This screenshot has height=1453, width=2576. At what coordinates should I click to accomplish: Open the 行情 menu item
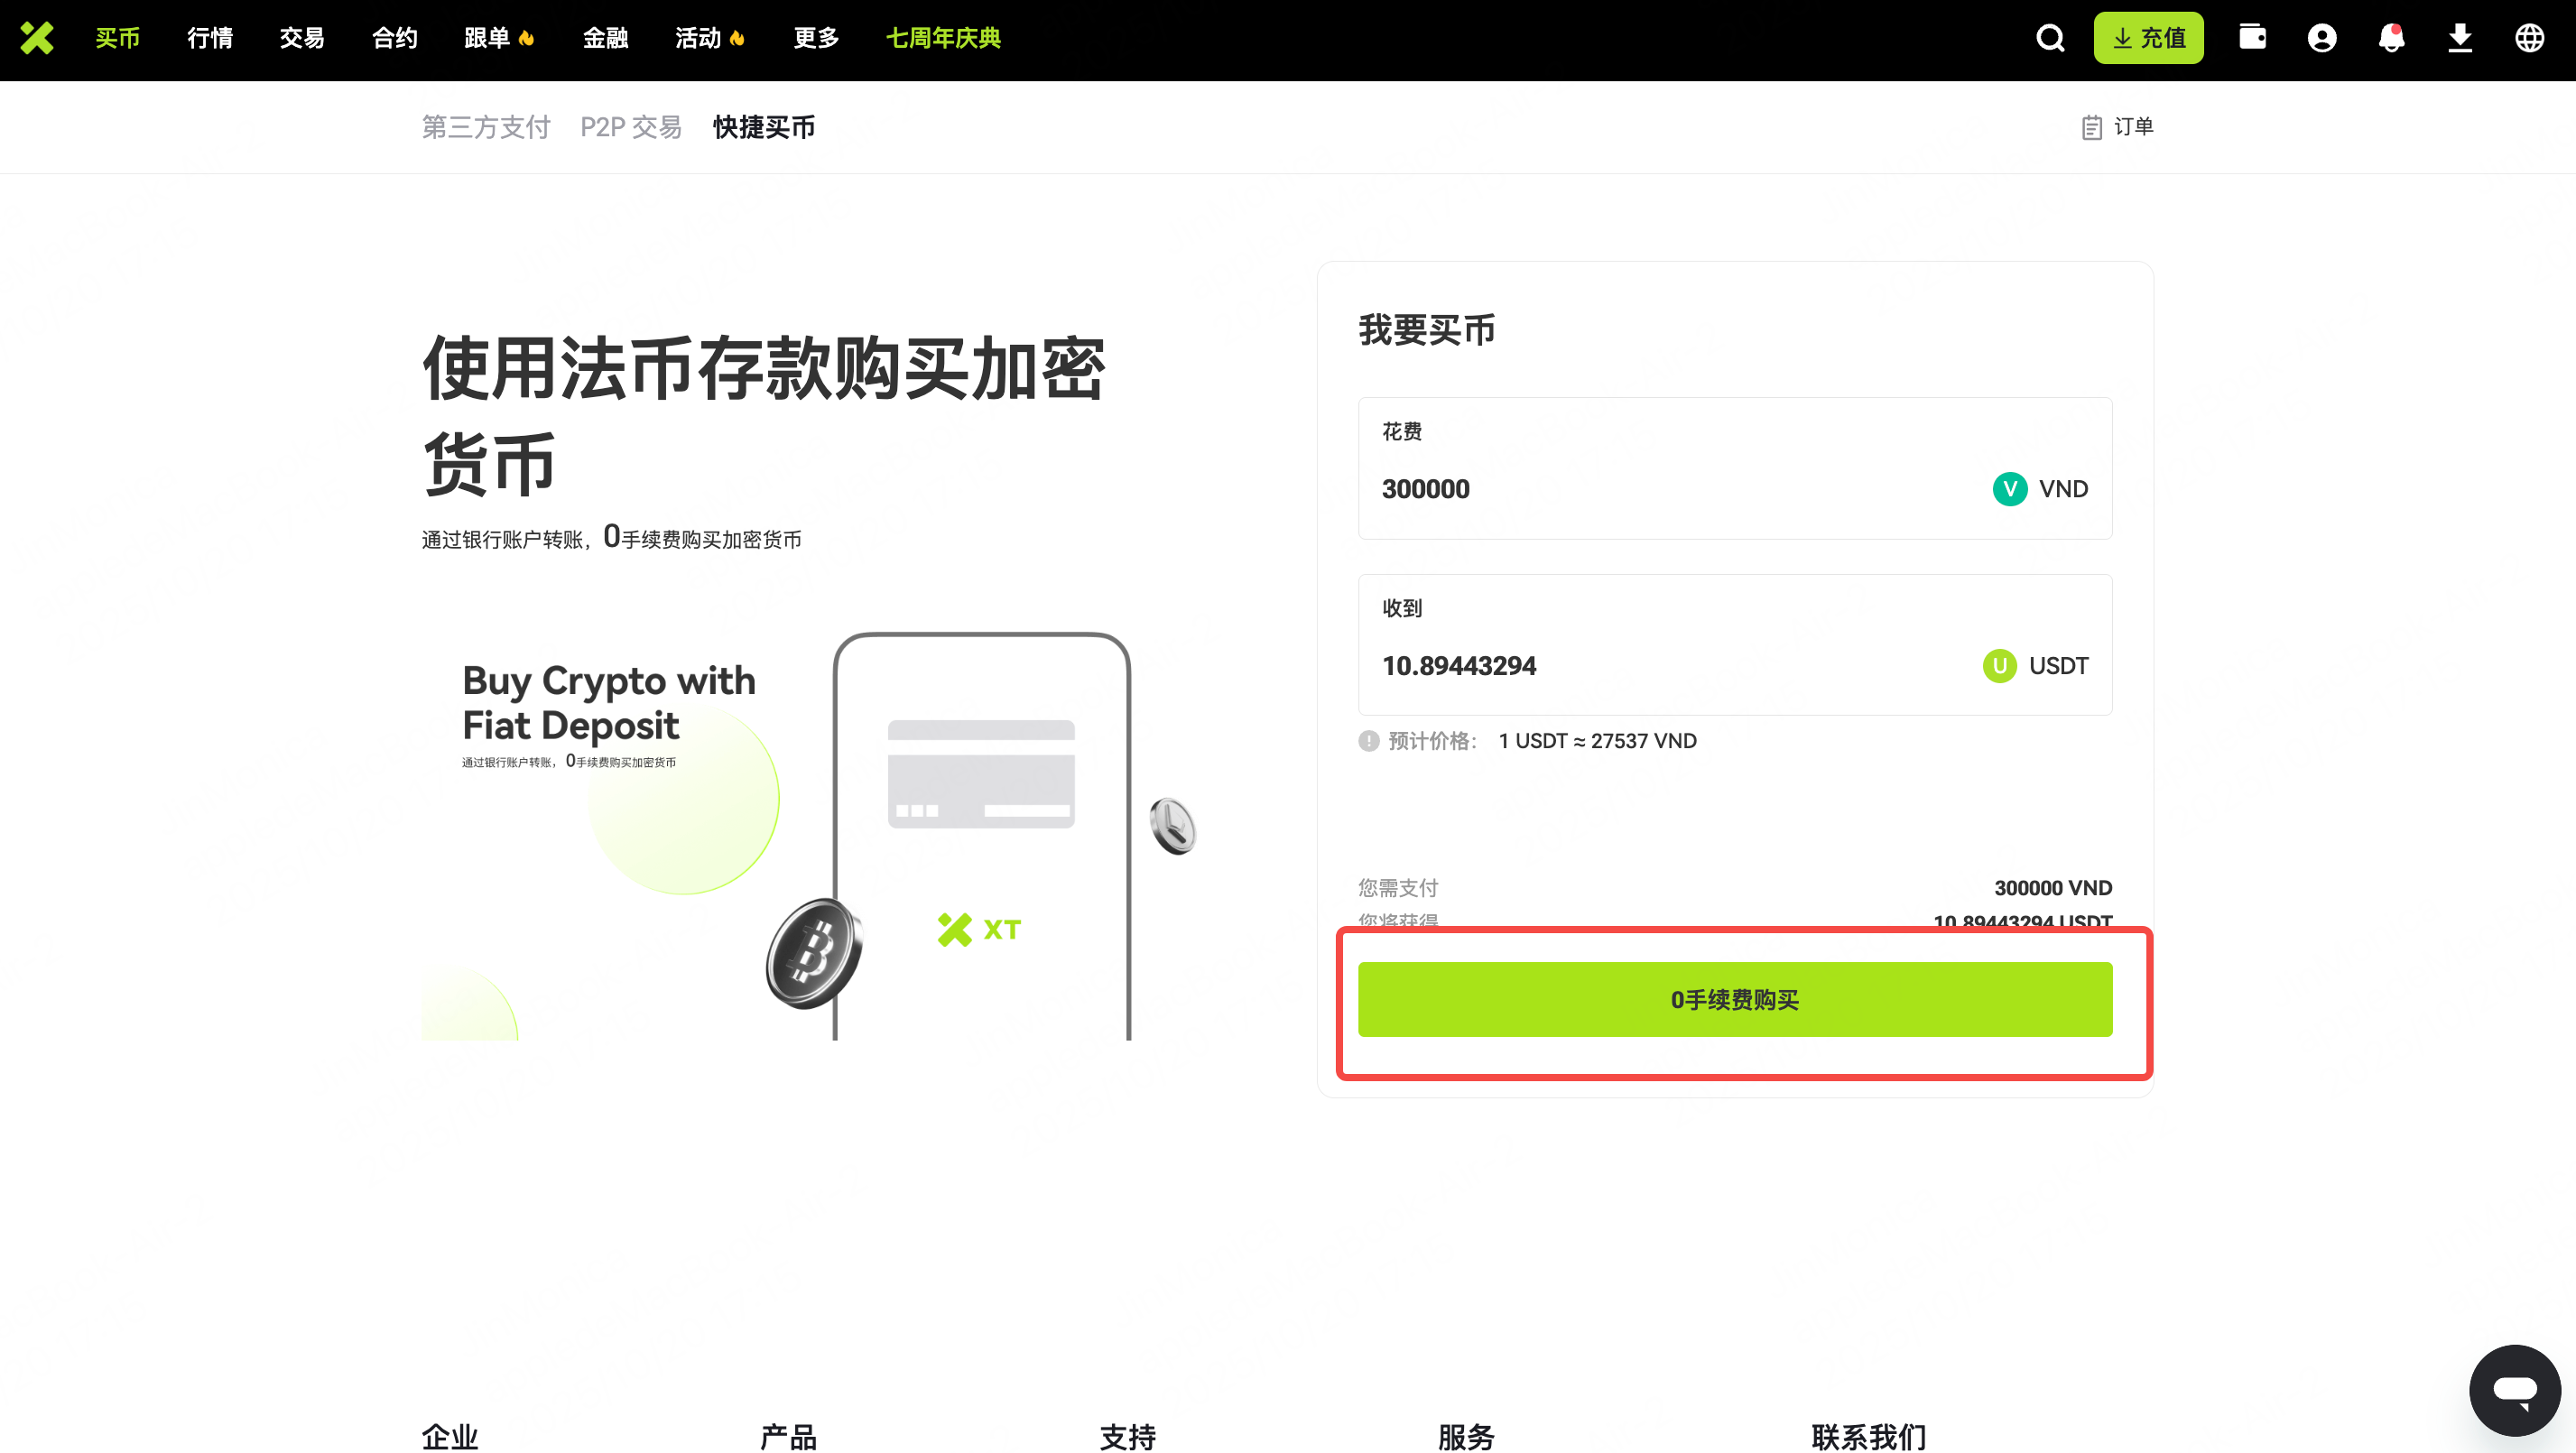coord(210,38)
